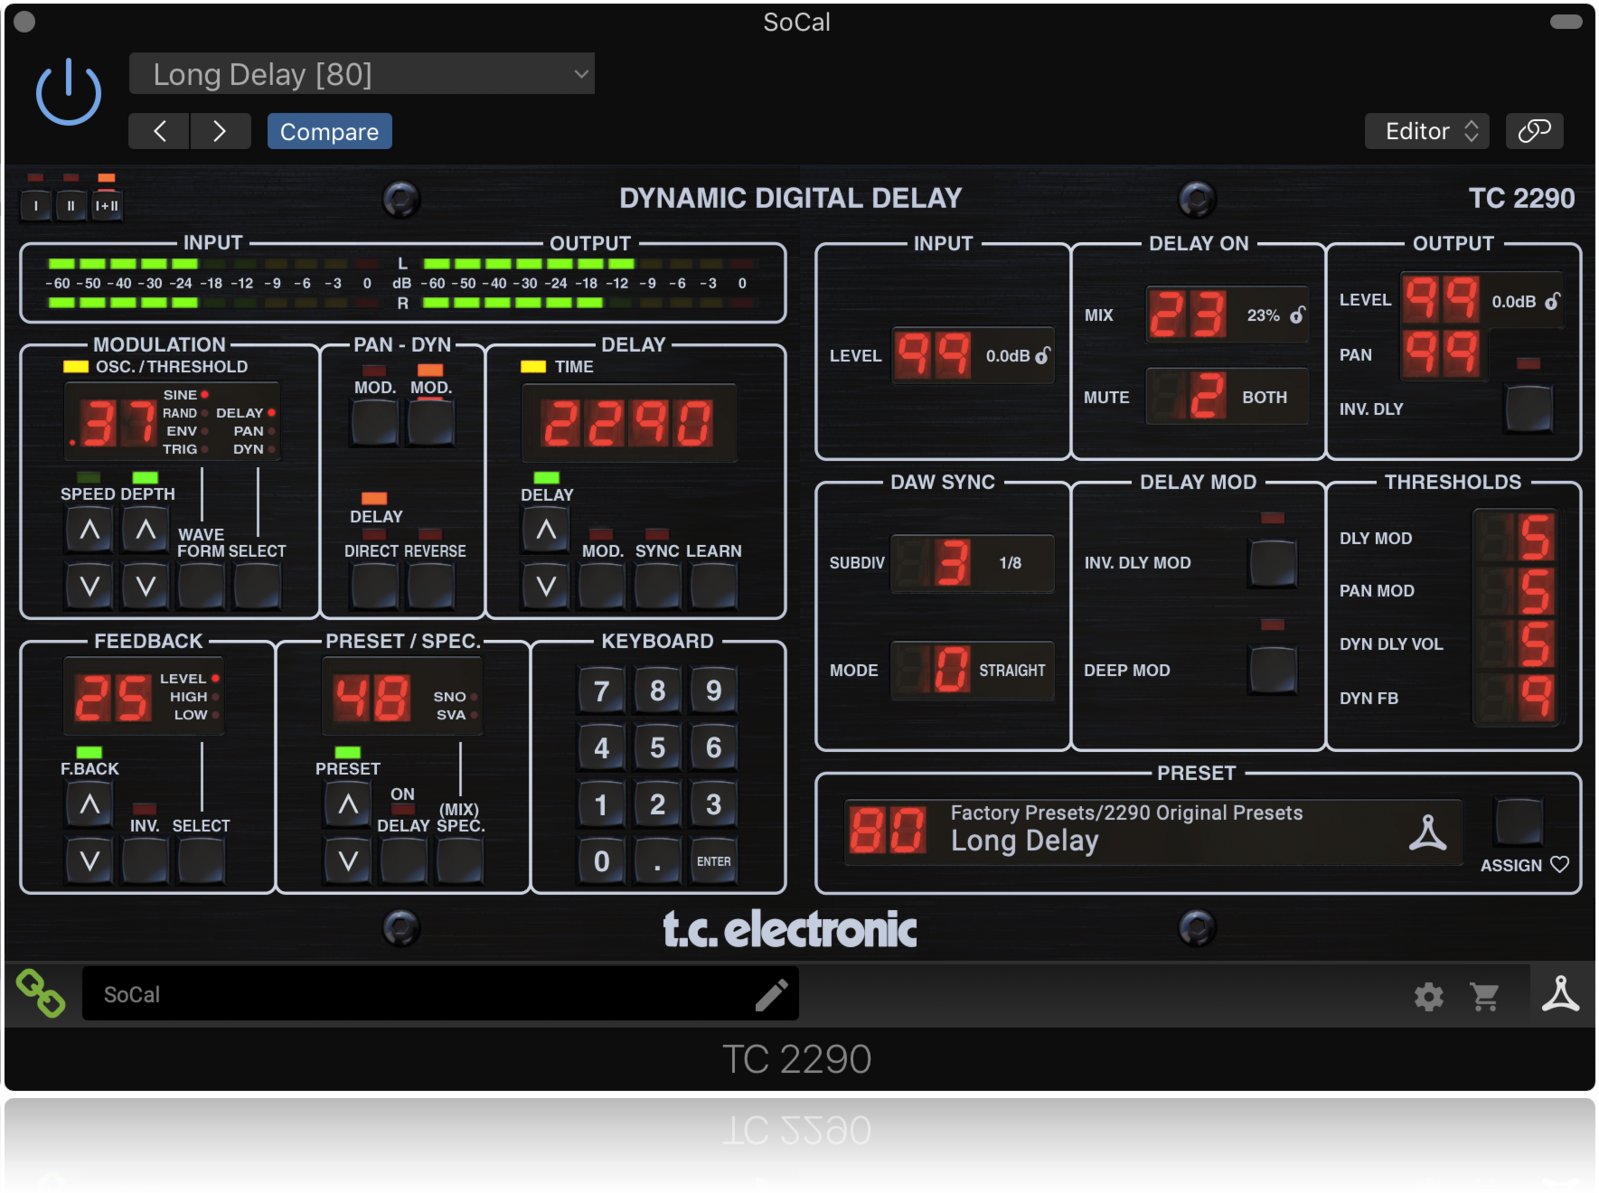
Task: Click the green chain link icon
Action: pos(41,993)
